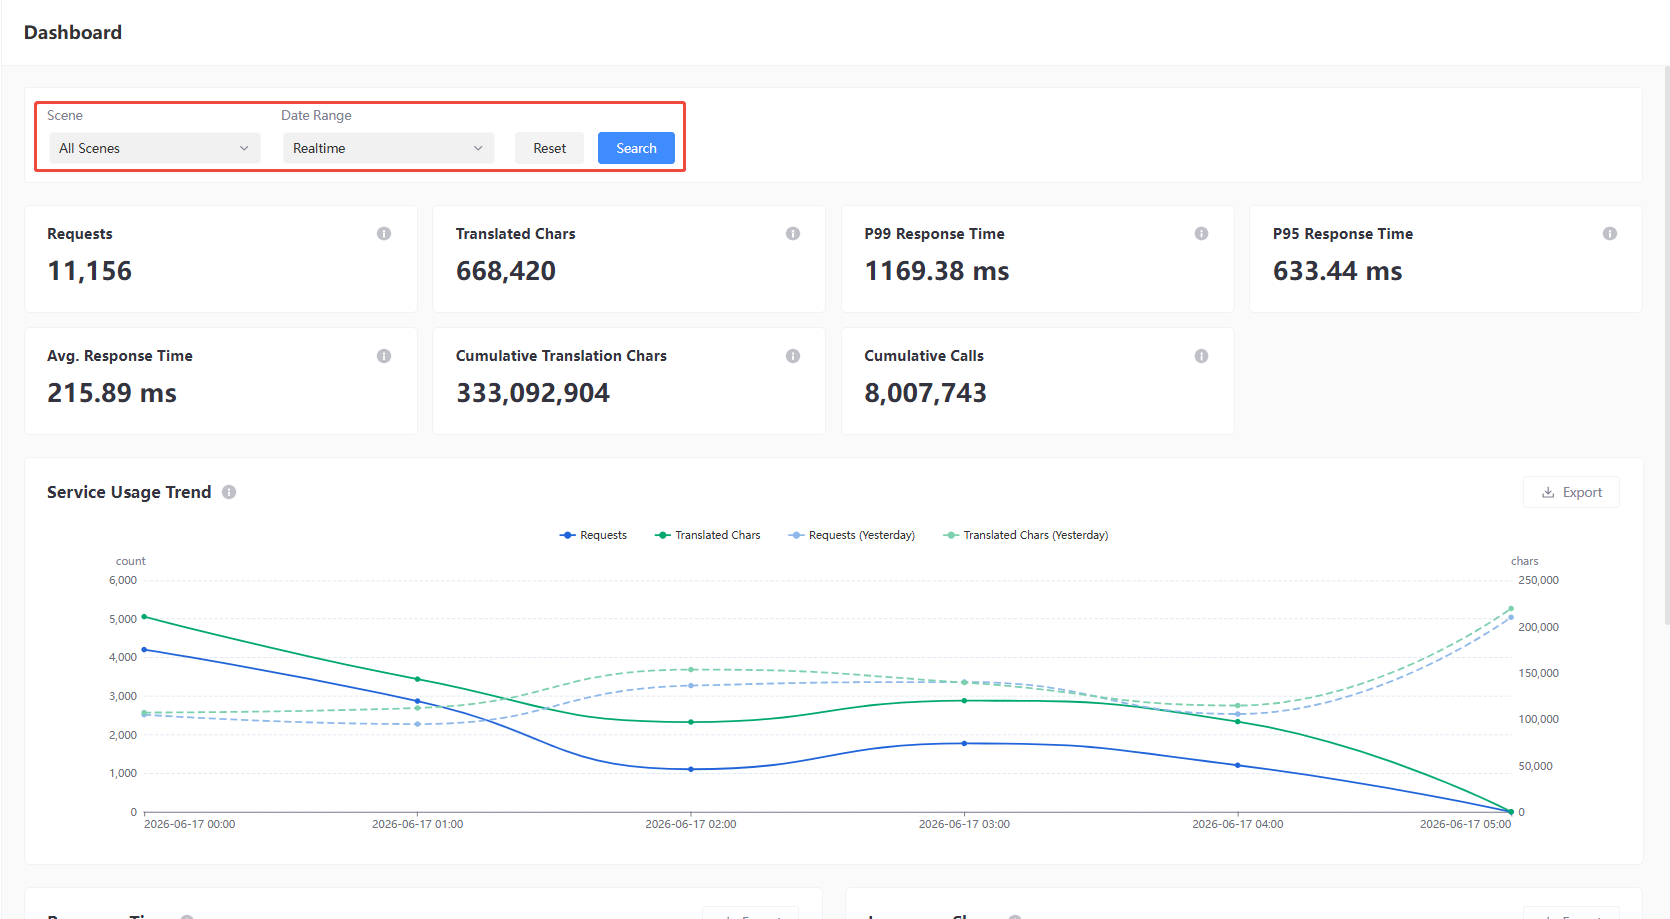
Task: Click info icon on Avg. Response Time card
Action: (x=384, y=356)
